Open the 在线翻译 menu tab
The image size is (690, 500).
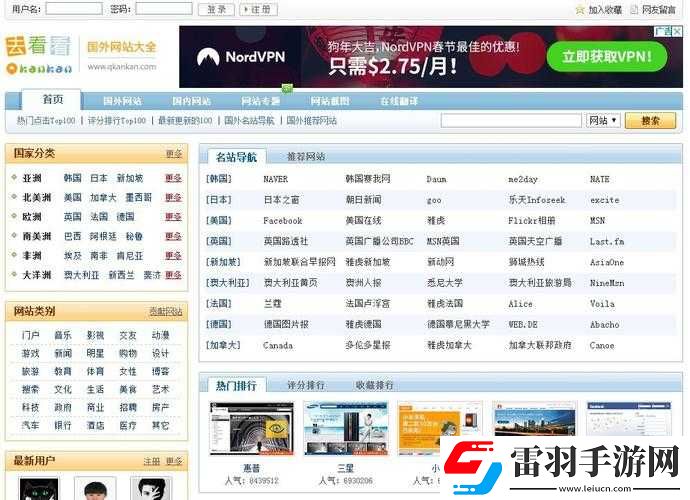coord(399,101)
